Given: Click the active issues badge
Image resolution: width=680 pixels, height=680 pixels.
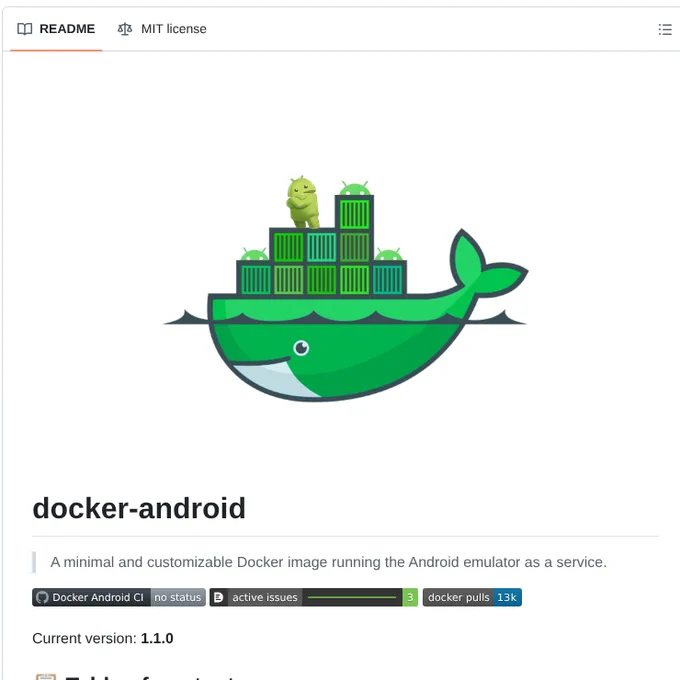Looking at the screenshot, I should click(314, 597).
